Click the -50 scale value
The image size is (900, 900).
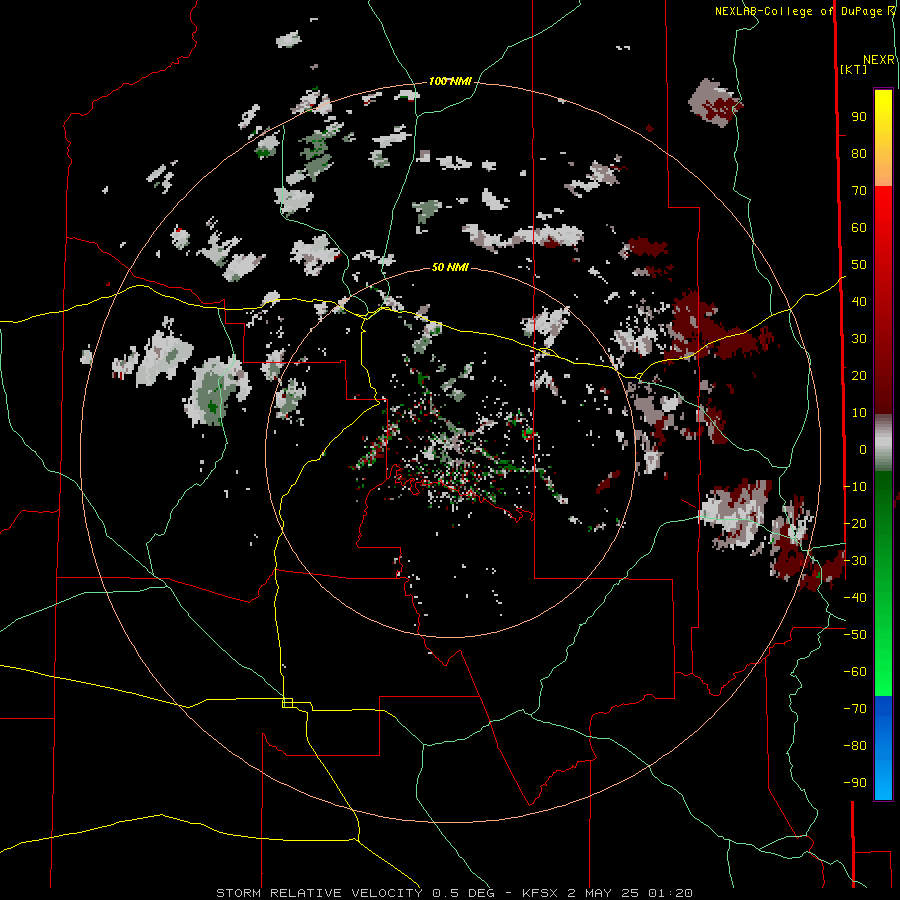[855, 634]
